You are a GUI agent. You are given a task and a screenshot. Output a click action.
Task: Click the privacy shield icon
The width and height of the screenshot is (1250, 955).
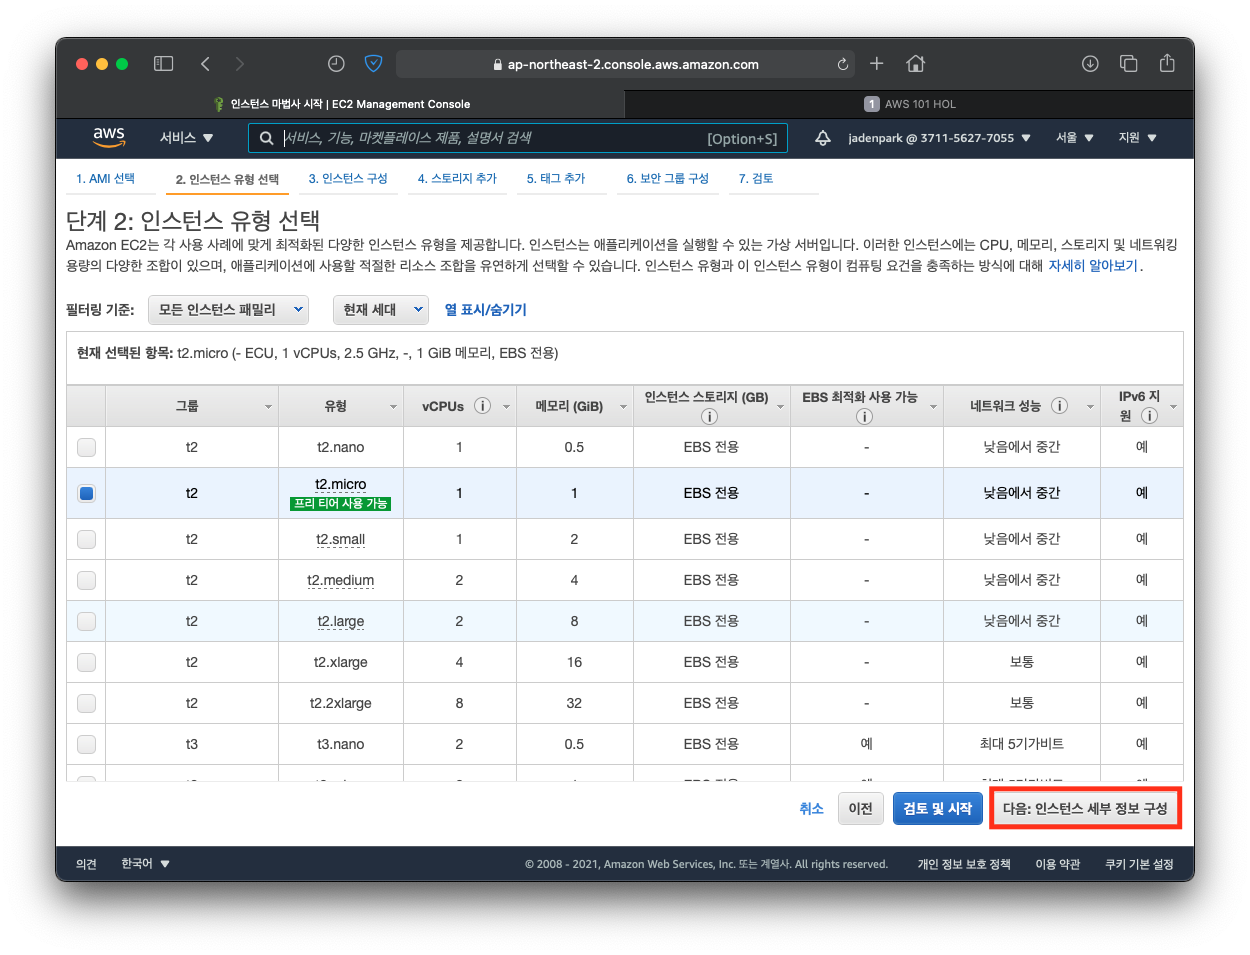373,64
